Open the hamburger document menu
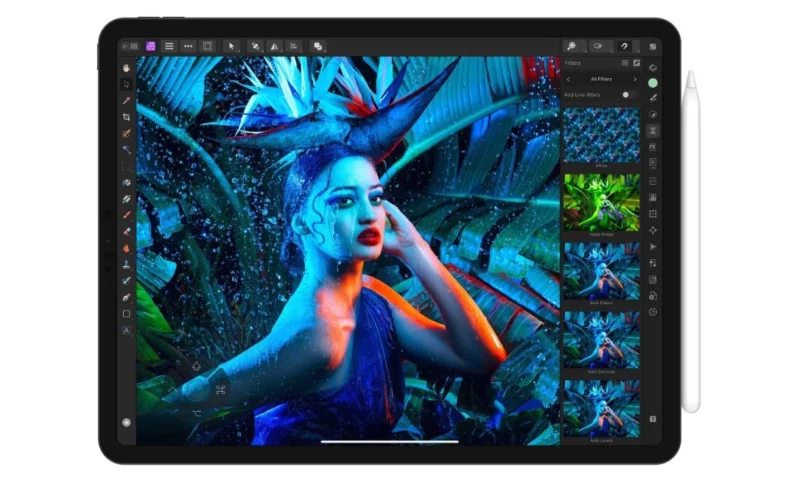This screenshot has height=500, width=800. (x=169, y=46)
